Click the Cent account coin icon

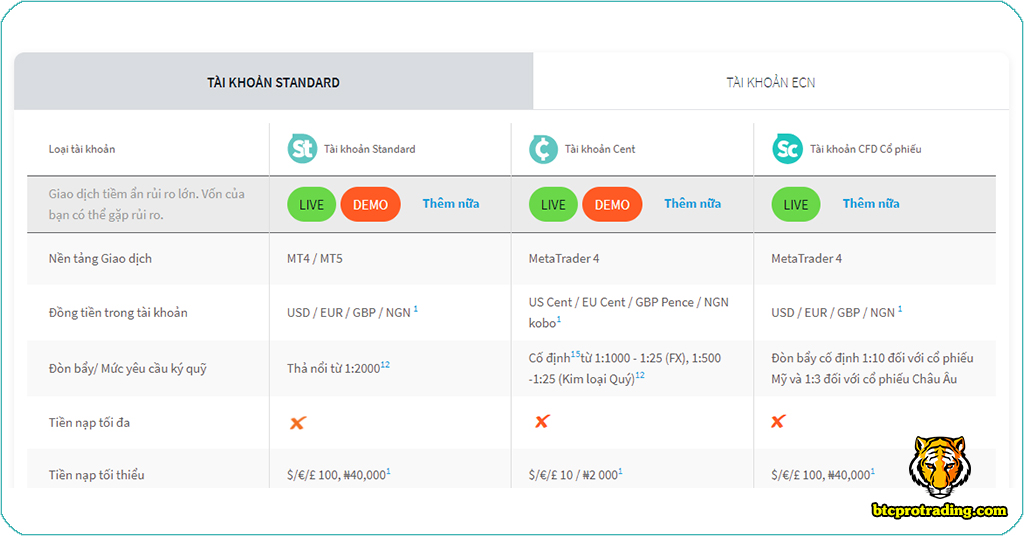[x=543, y=149]
